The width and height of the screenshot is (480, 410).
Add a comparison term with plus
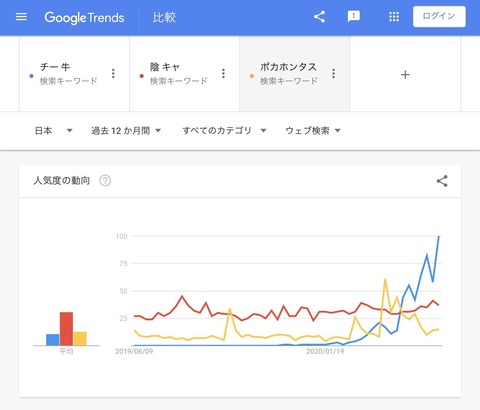pos(405,75)
